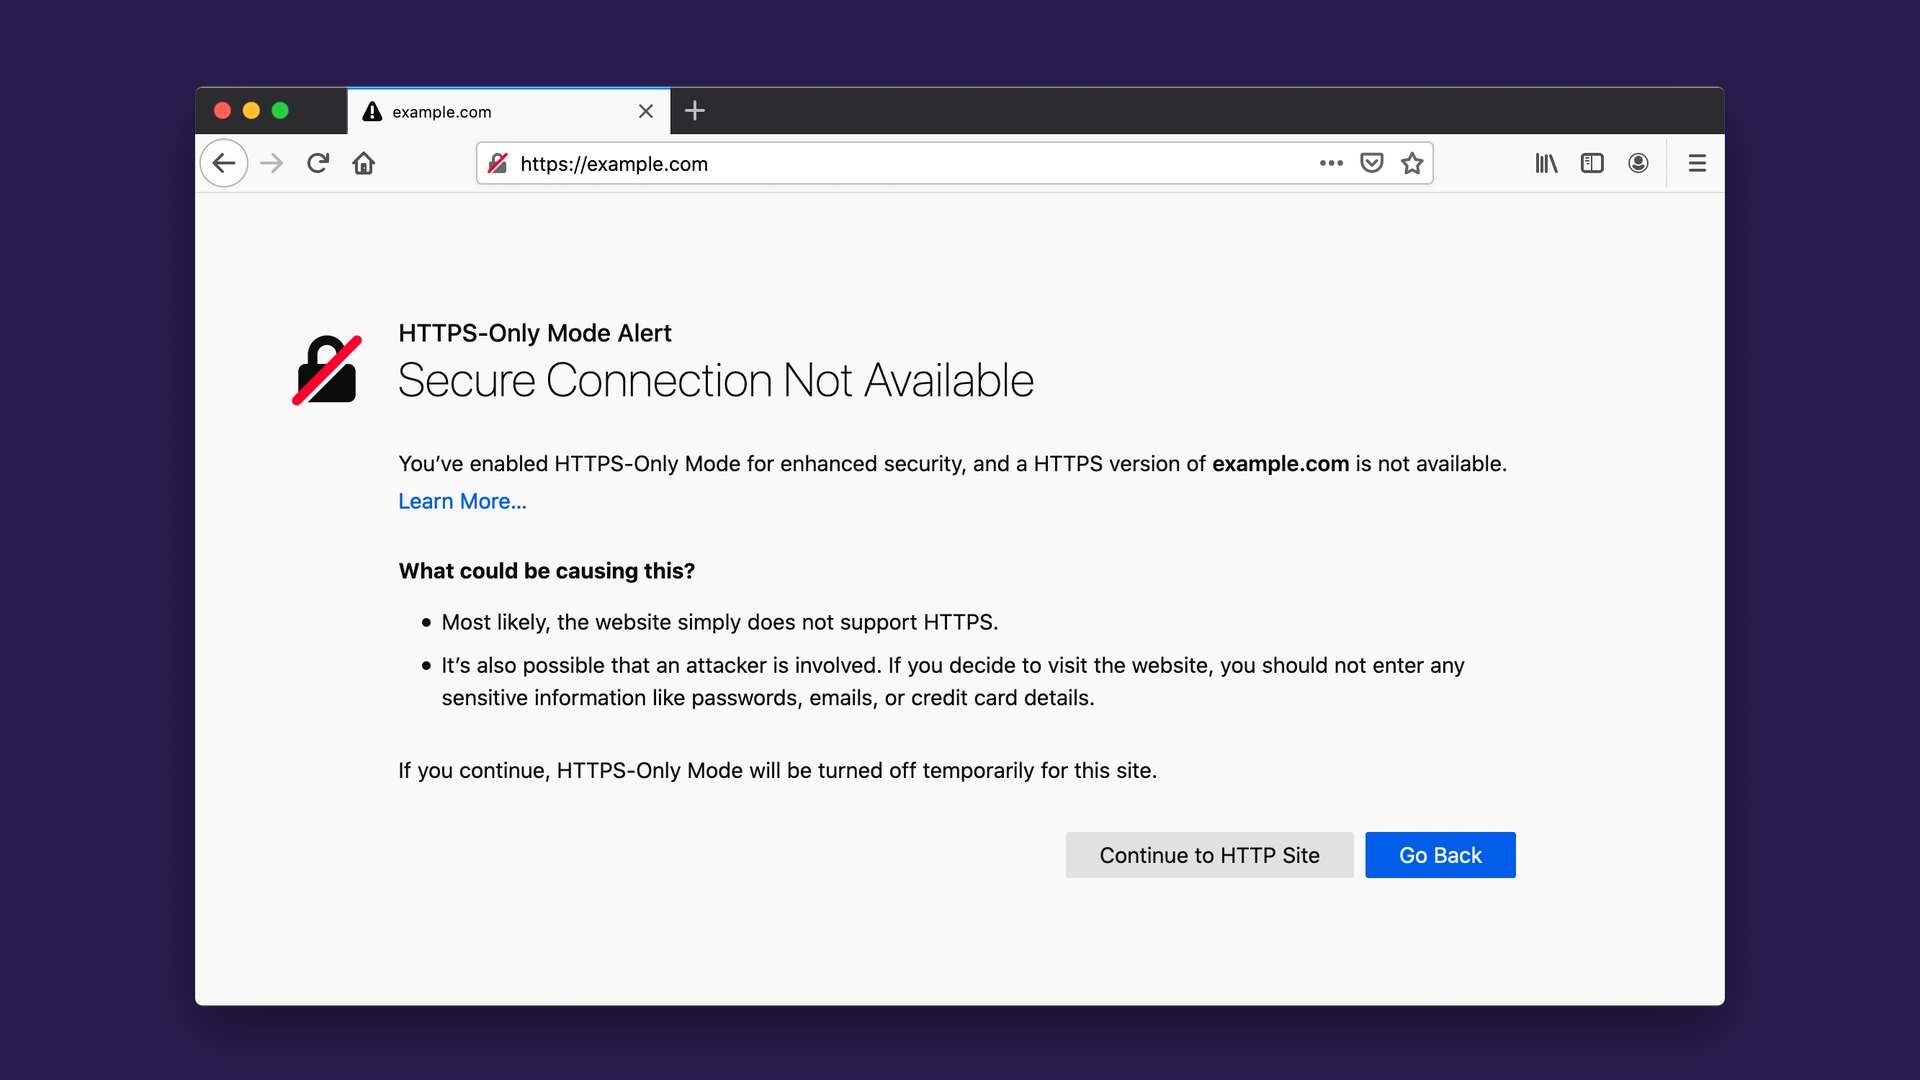Click the Learn More link
Screen dimensions: 1920x1080
(462, 501)
